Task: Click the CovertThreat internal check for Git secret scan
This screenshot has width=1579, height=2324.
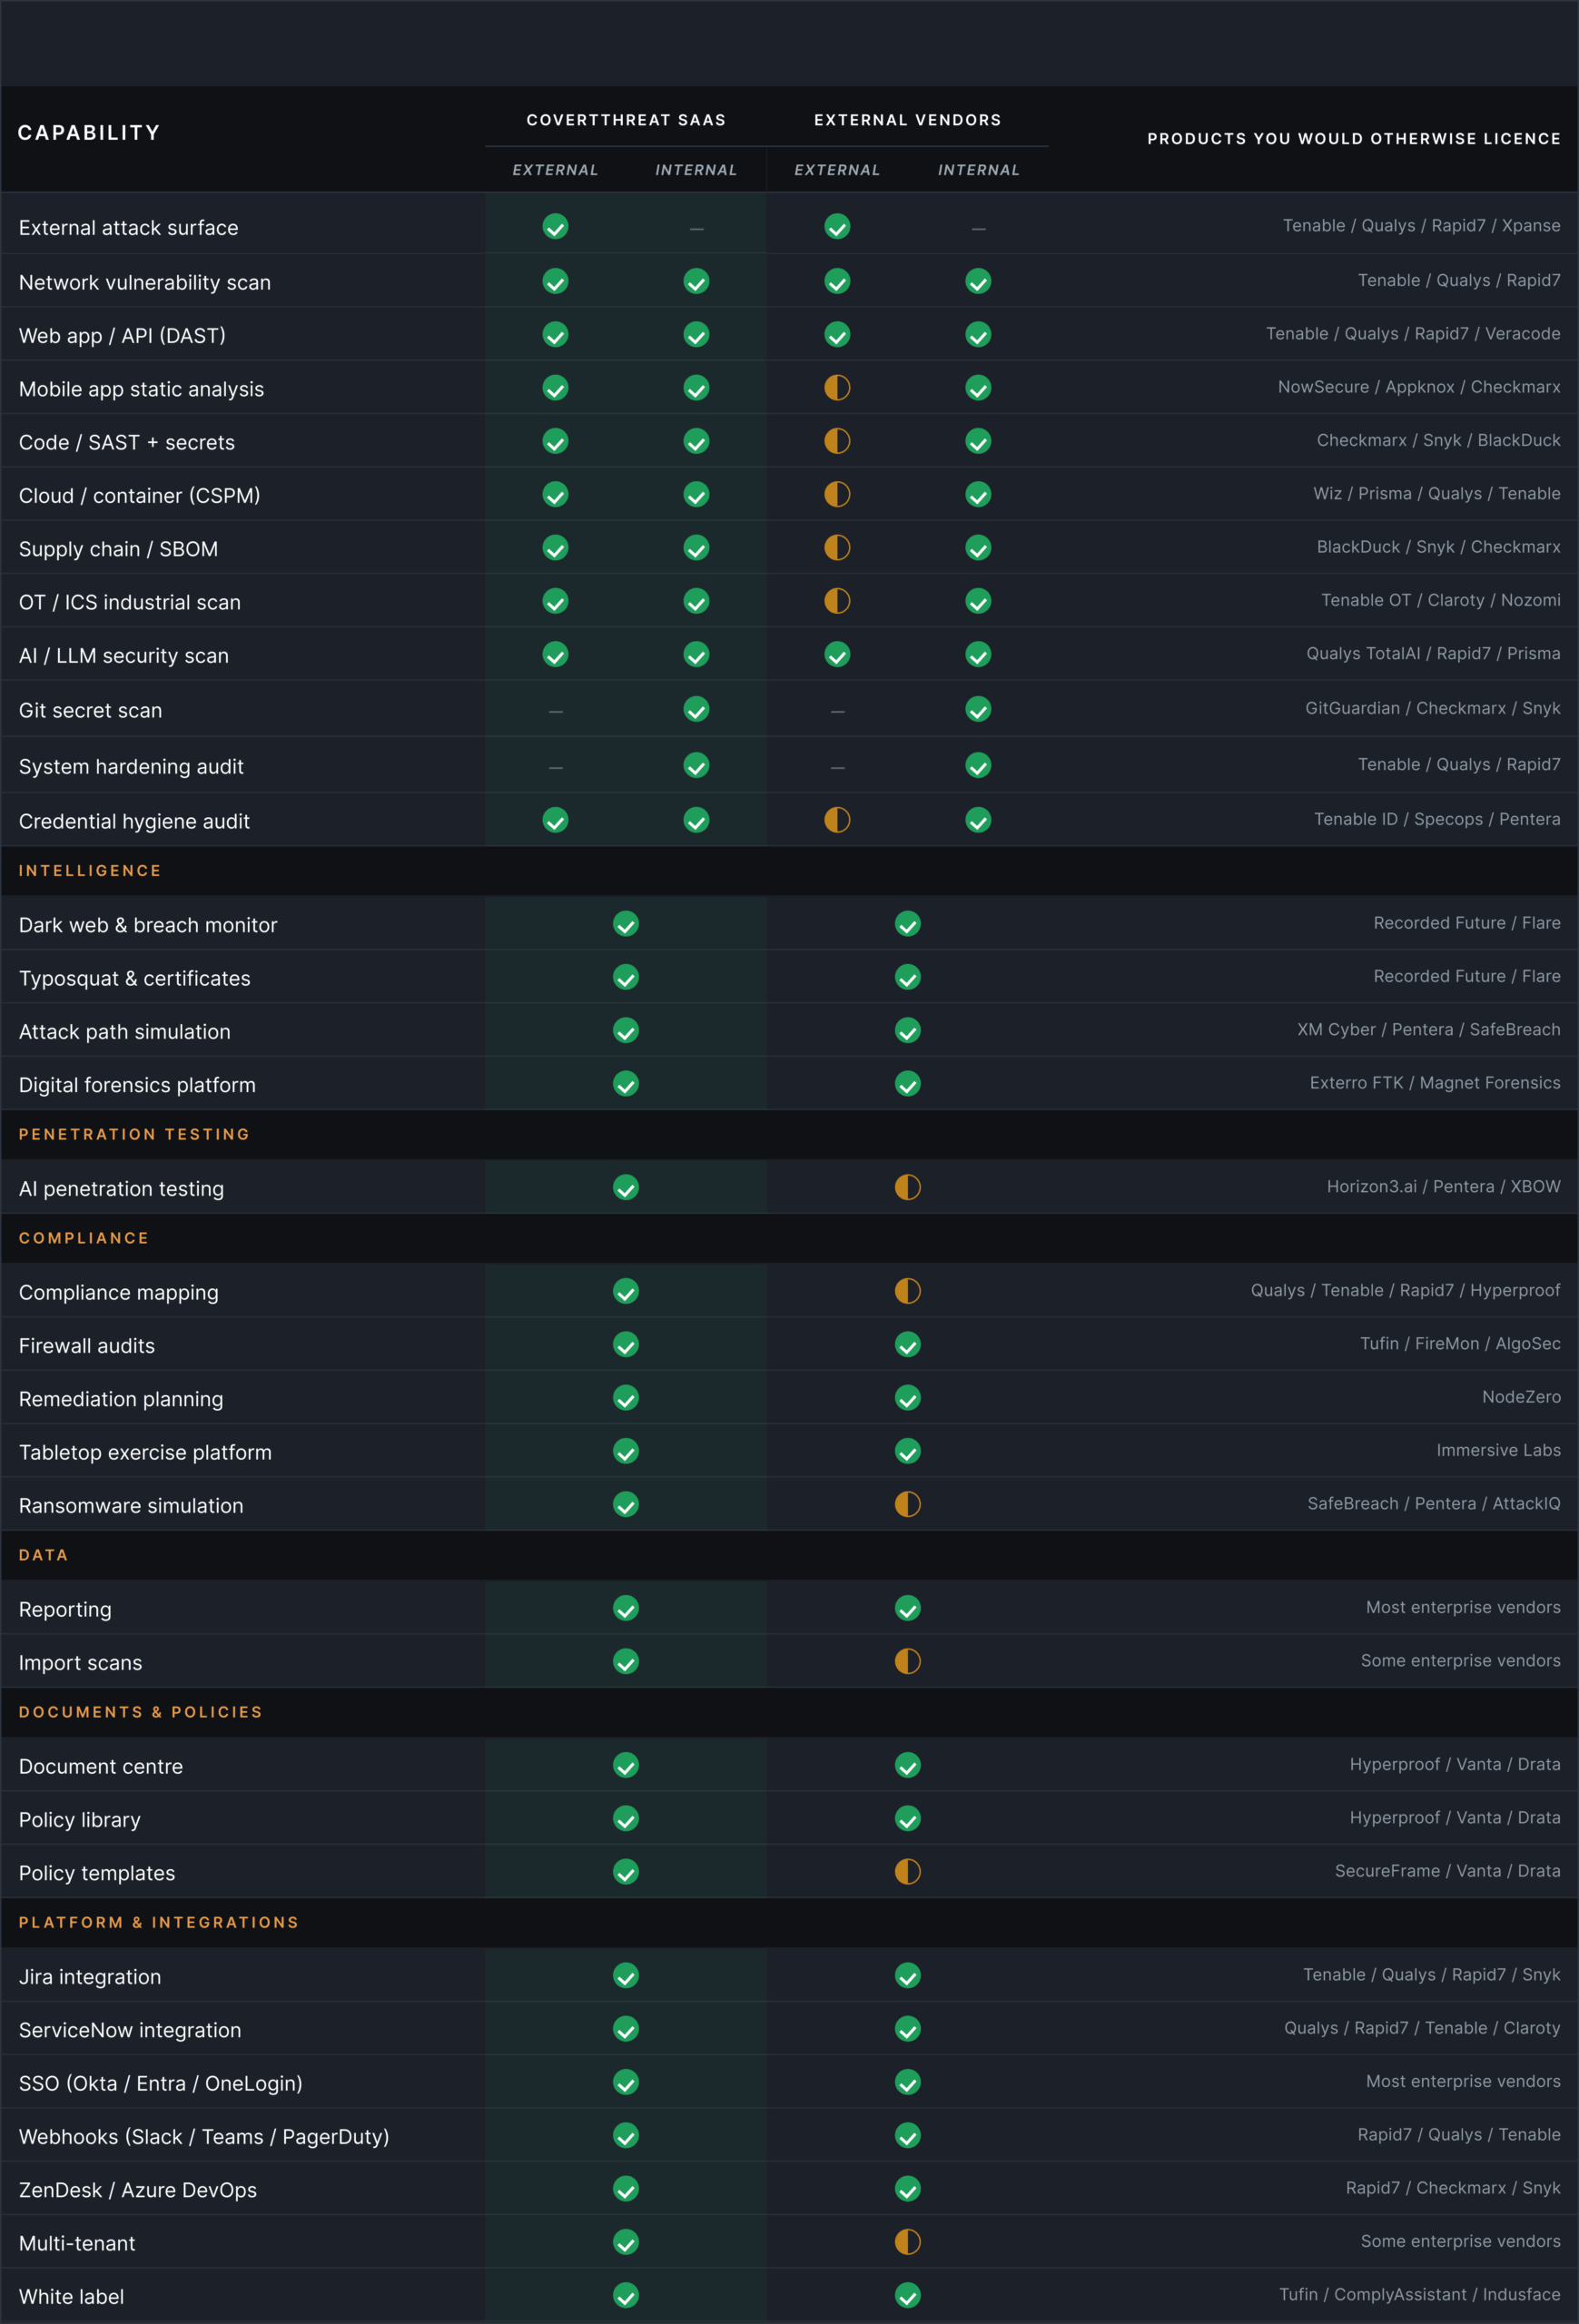Action: click(x=697, y=710)
